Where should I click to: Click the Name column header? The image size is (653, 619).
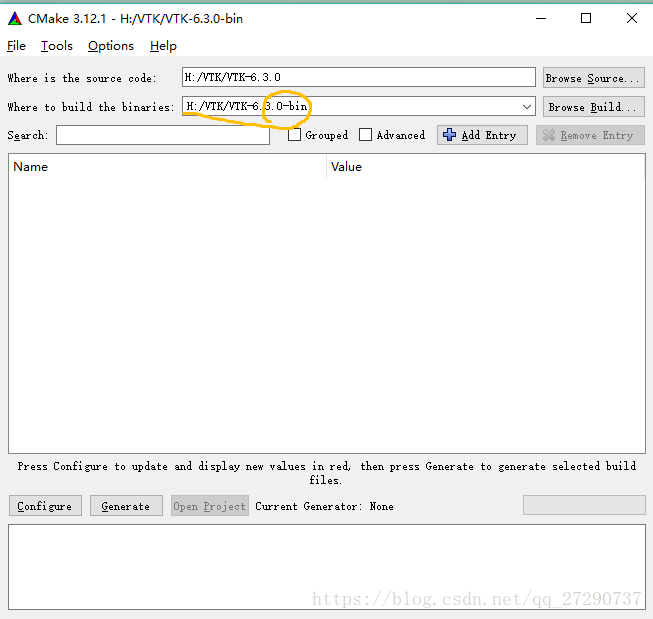coord(167,167)
